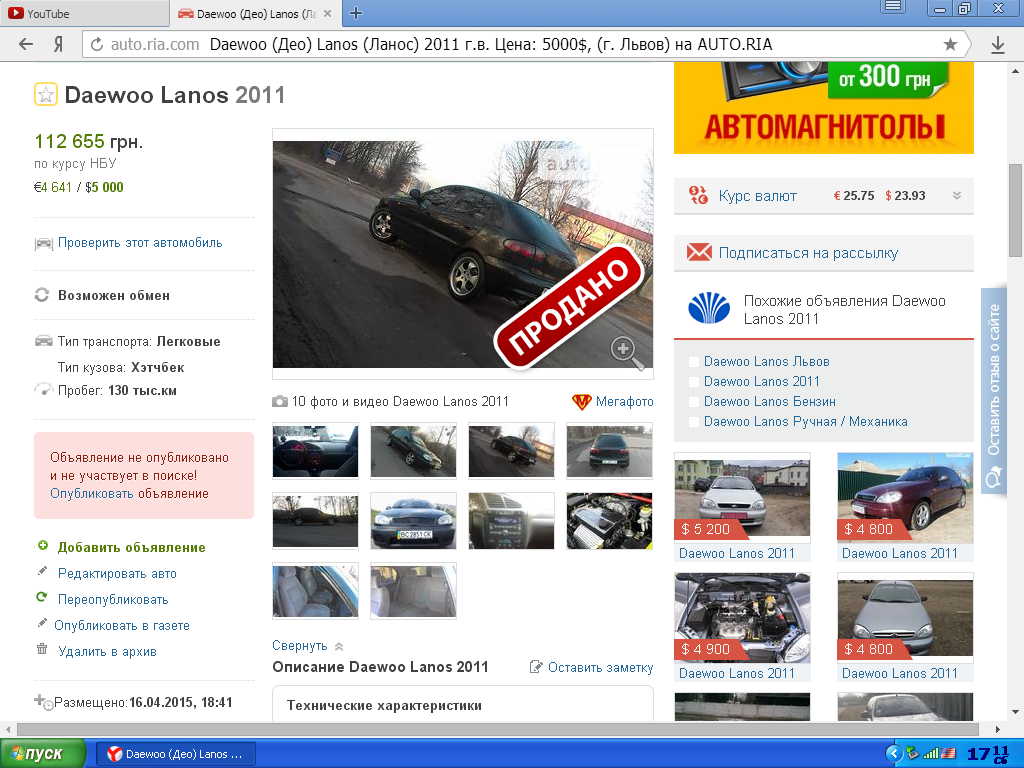Open Редактировать авто link
Image resolution: width=1024 pixels, height=768 pixels.
[x=117, y=573]
